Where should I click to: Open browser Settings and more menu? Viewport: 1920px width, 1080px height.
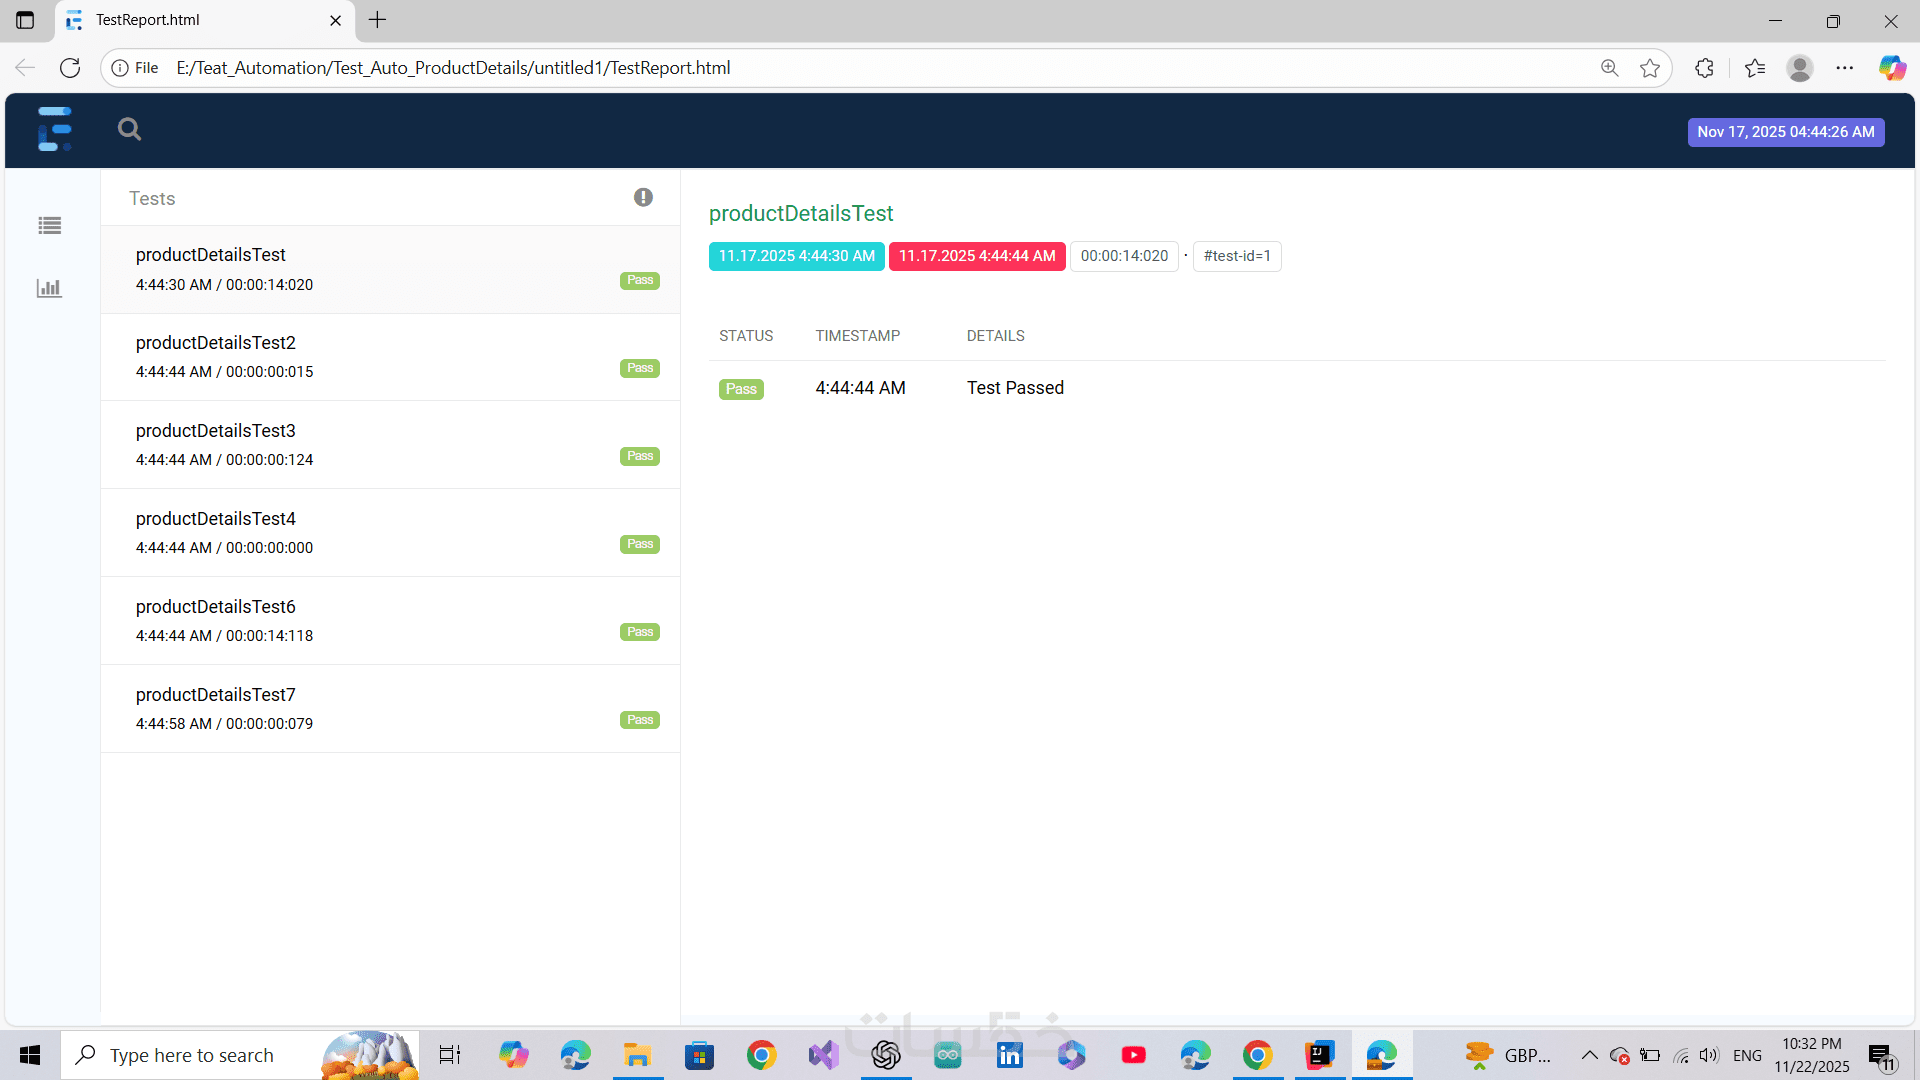(x=1845, y=68)
